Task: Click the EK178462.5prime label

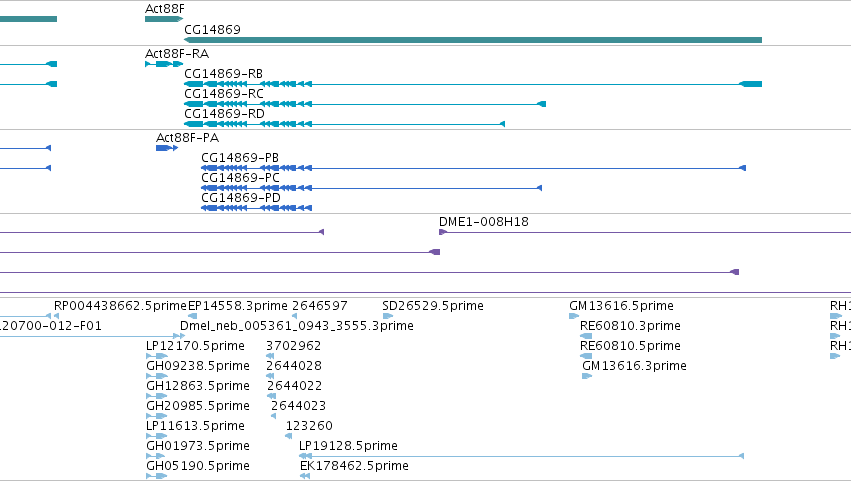Action: point(354,466)
